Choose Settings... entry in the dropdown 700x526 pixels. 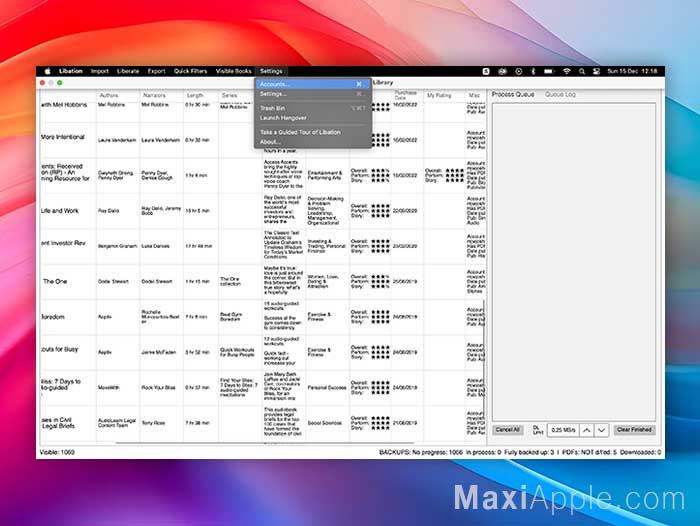point(312,94)
